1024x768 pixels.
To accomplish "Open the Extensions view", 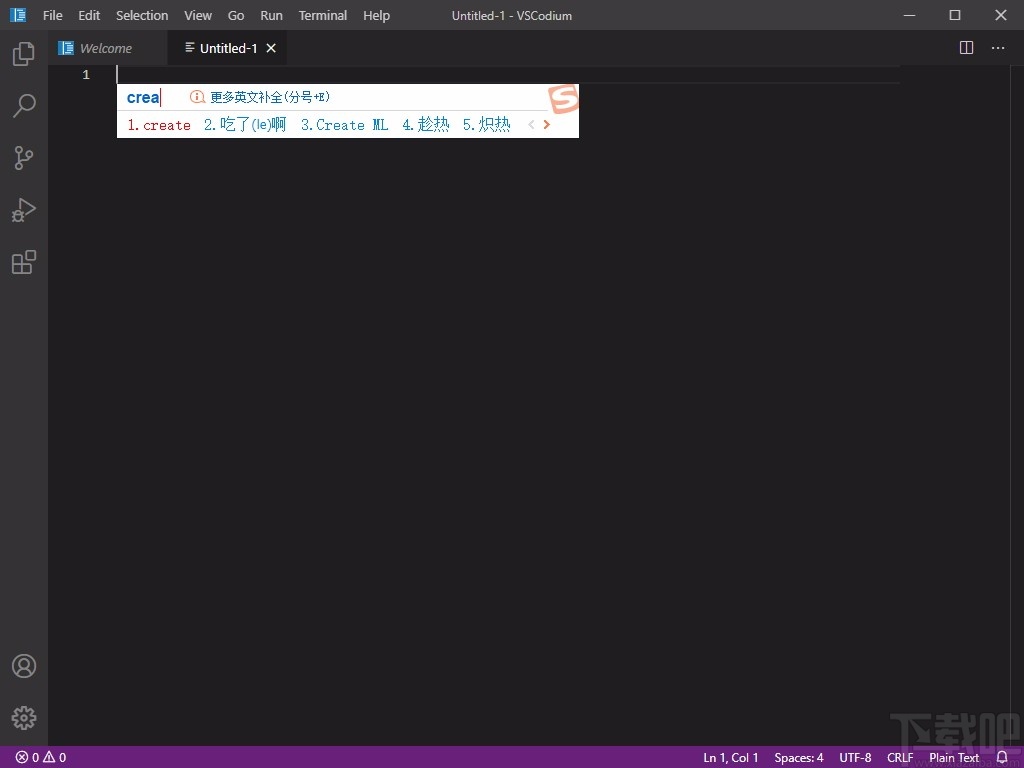I will tap(23, 262).
